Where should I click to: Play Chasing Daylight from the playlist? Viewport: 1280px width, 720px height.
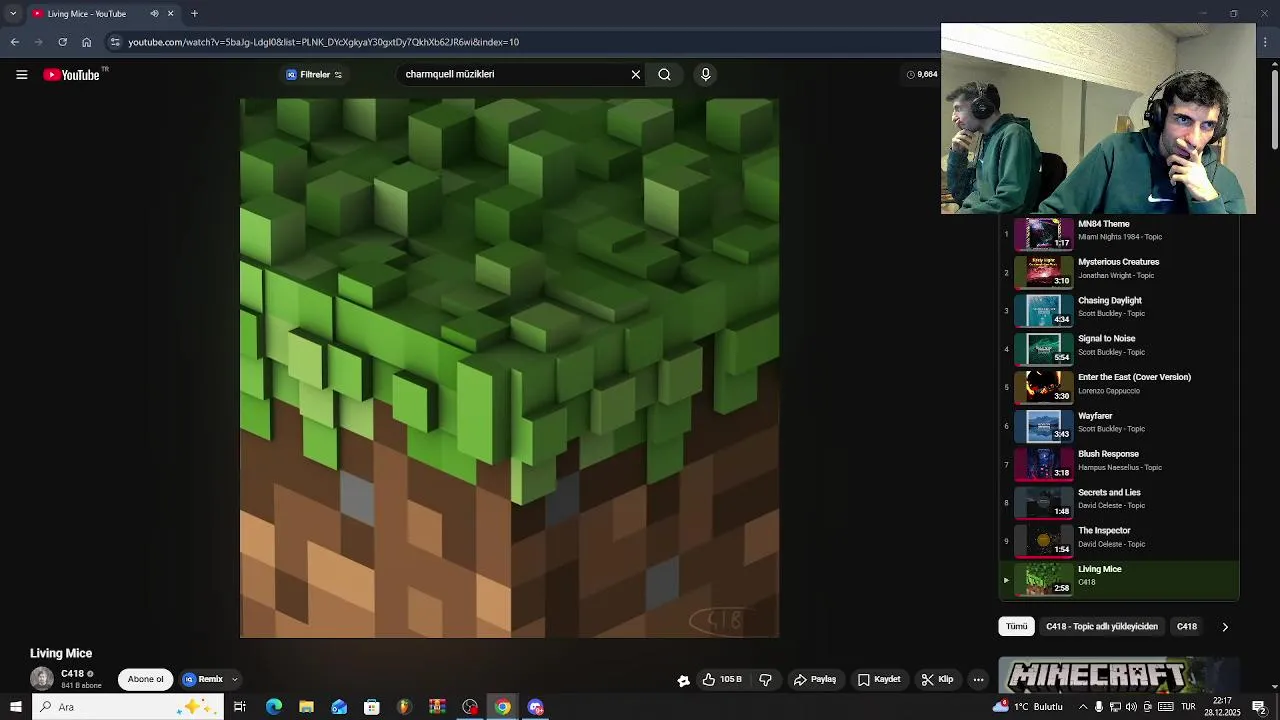[1119, 310]
